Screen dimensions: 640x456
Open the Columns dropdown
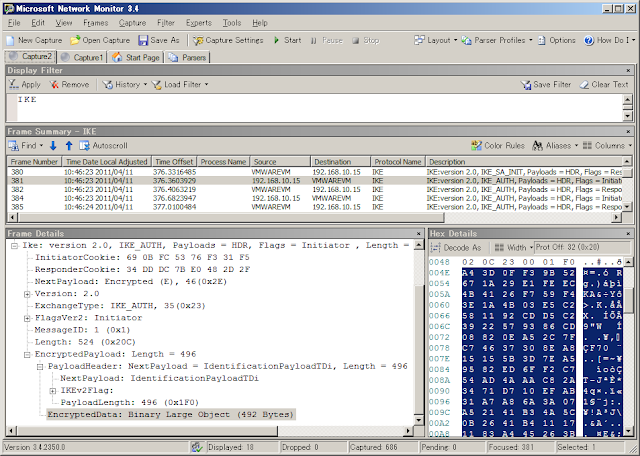coord(607,146)
